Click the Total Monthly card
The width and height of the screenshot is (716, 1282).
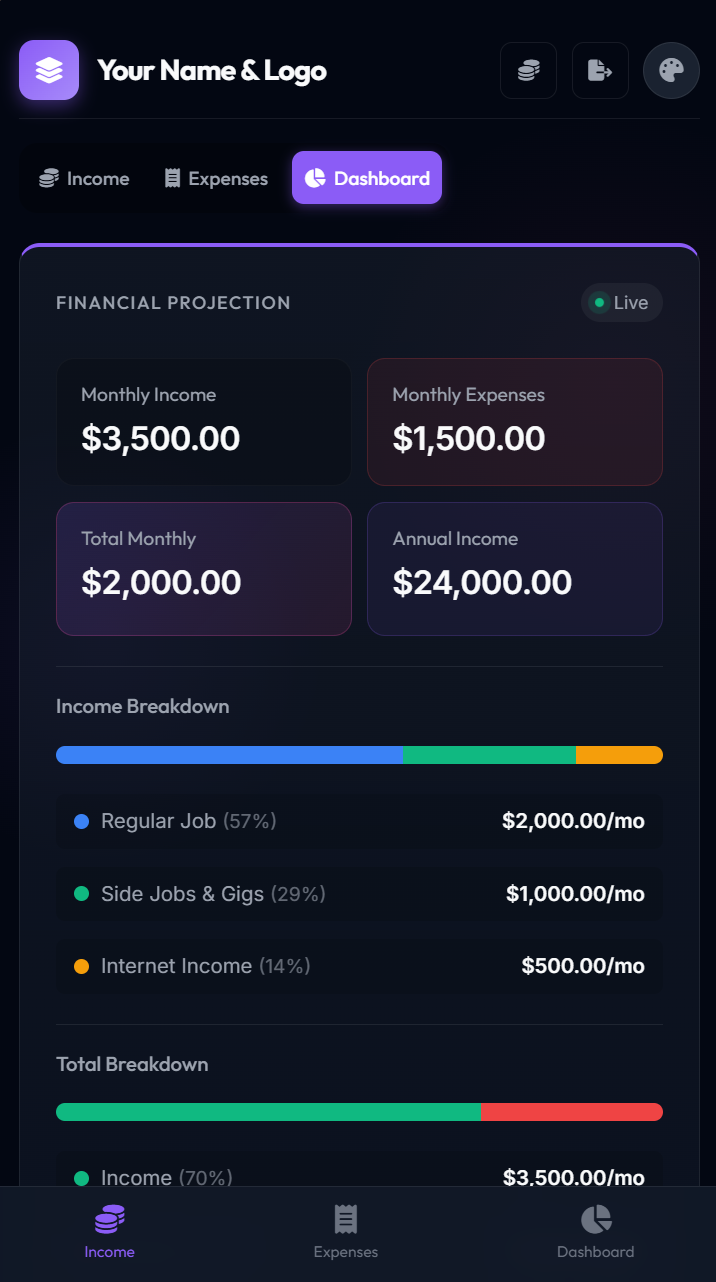[x=204, y=568]
